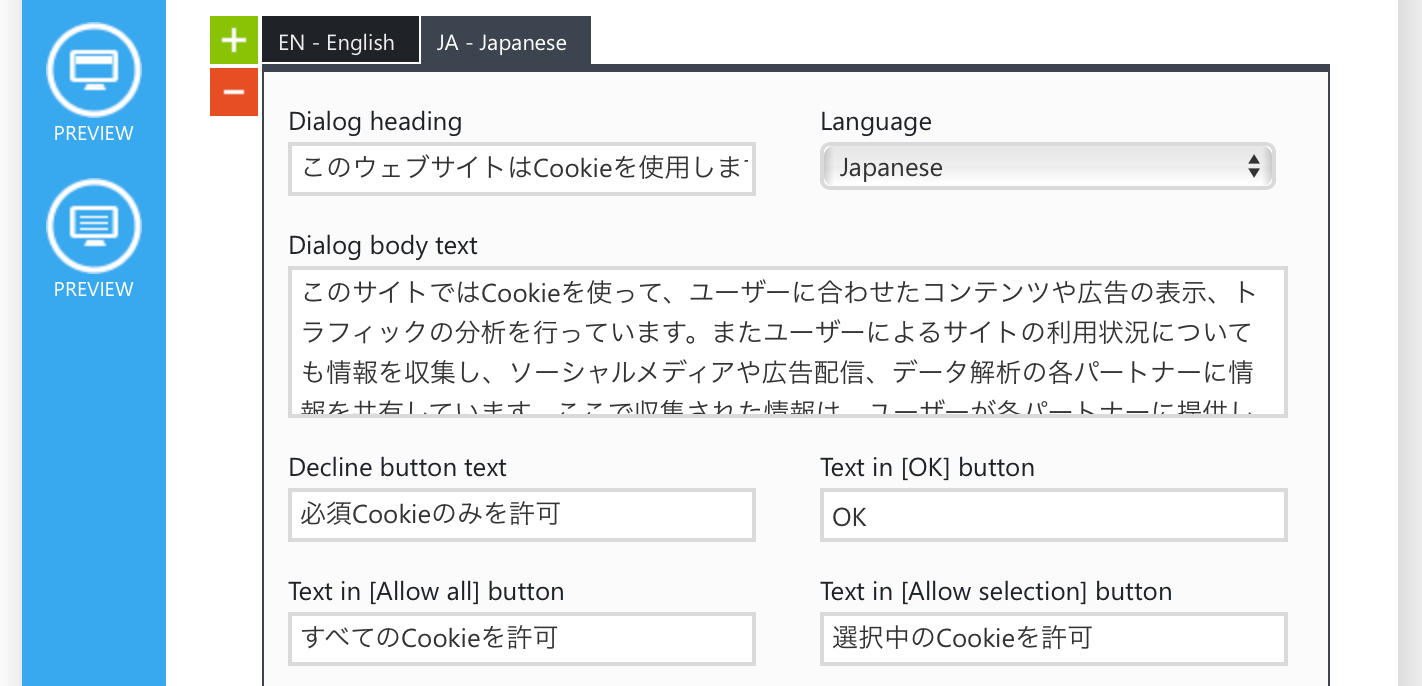Select the JA - Japanese tab

coord(502,43)
